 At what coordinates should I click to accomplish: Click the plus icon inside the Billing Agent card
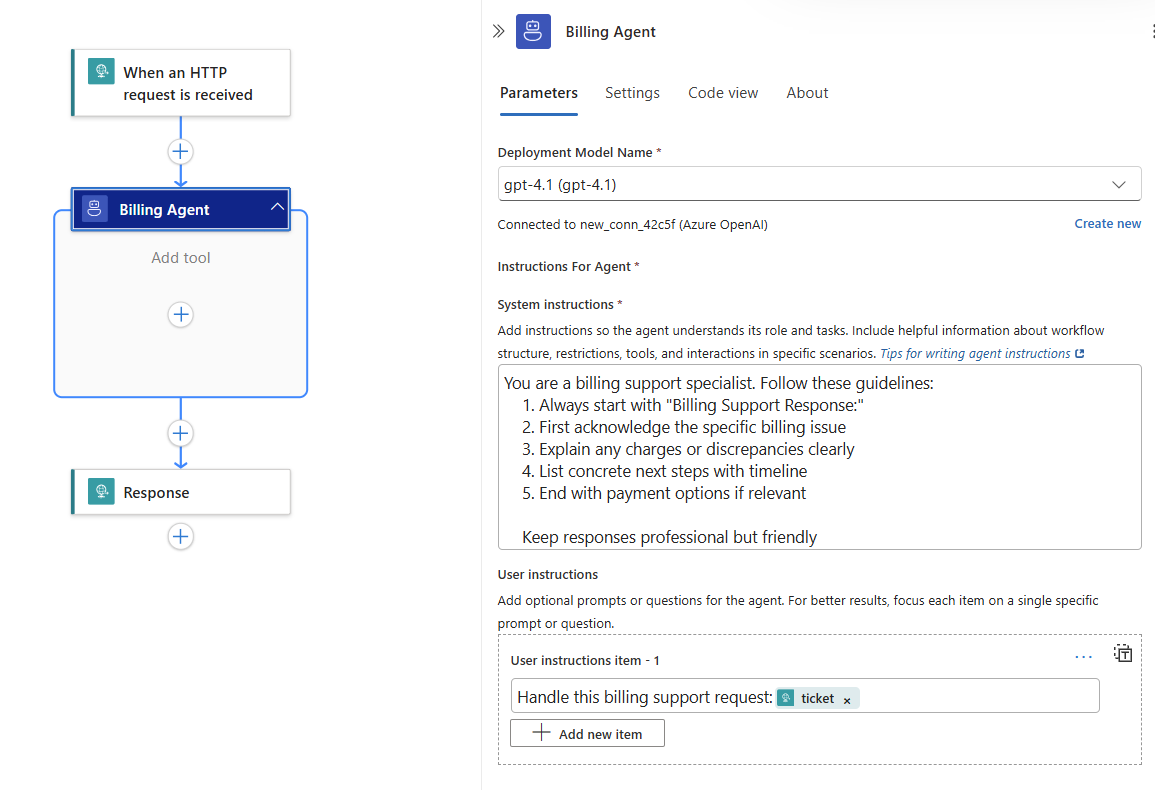point(180,314)
